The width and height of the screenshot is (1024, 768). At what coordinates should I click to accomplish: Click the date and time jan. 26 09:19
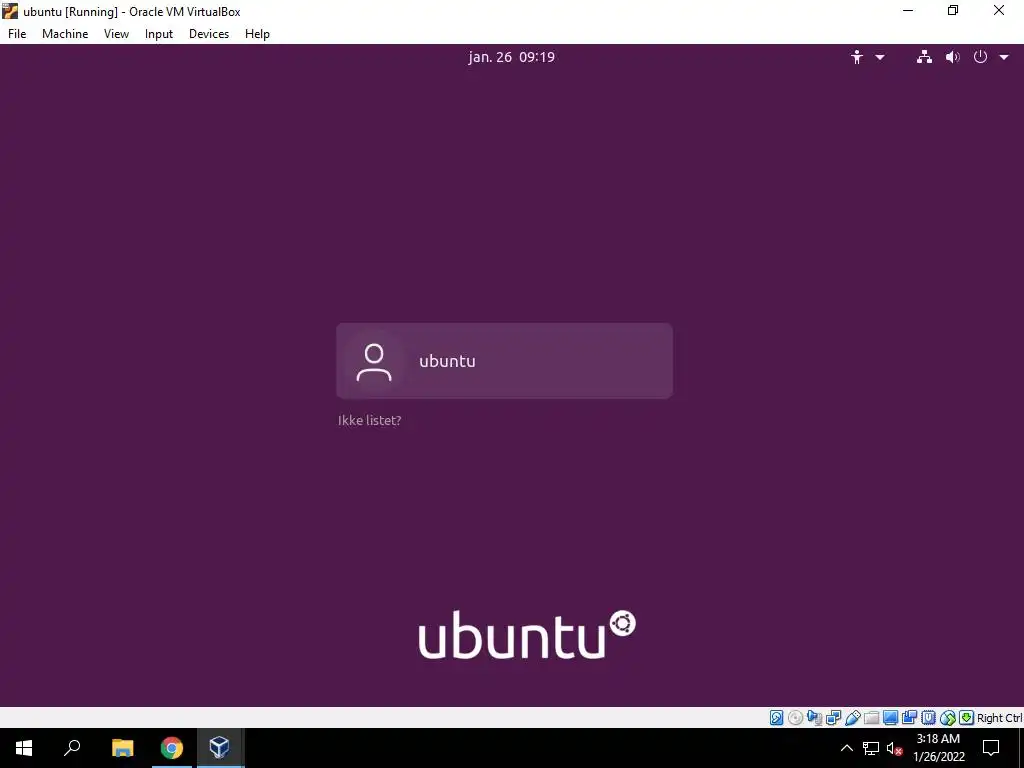tap(511, 57)
